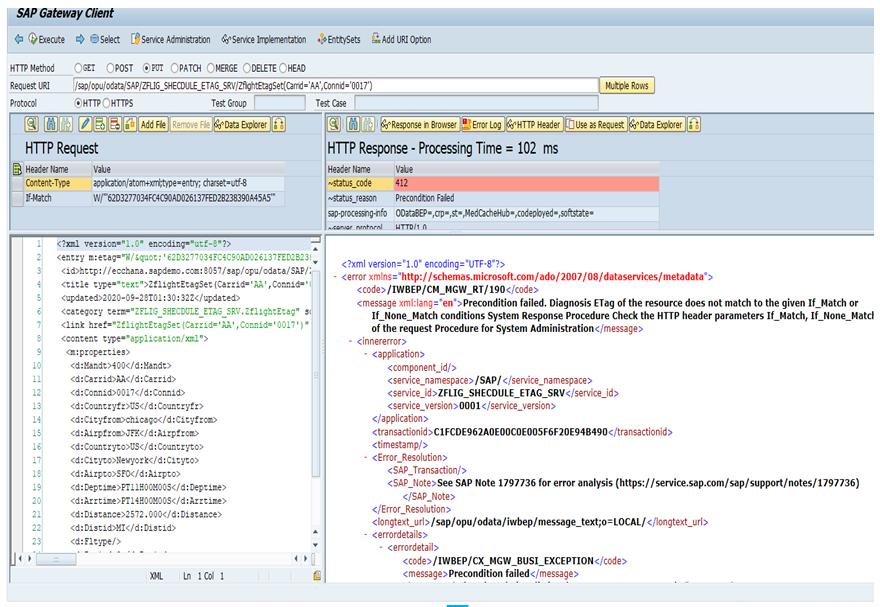
Task: Click the Request URI input field
Action: click(336, 86)
